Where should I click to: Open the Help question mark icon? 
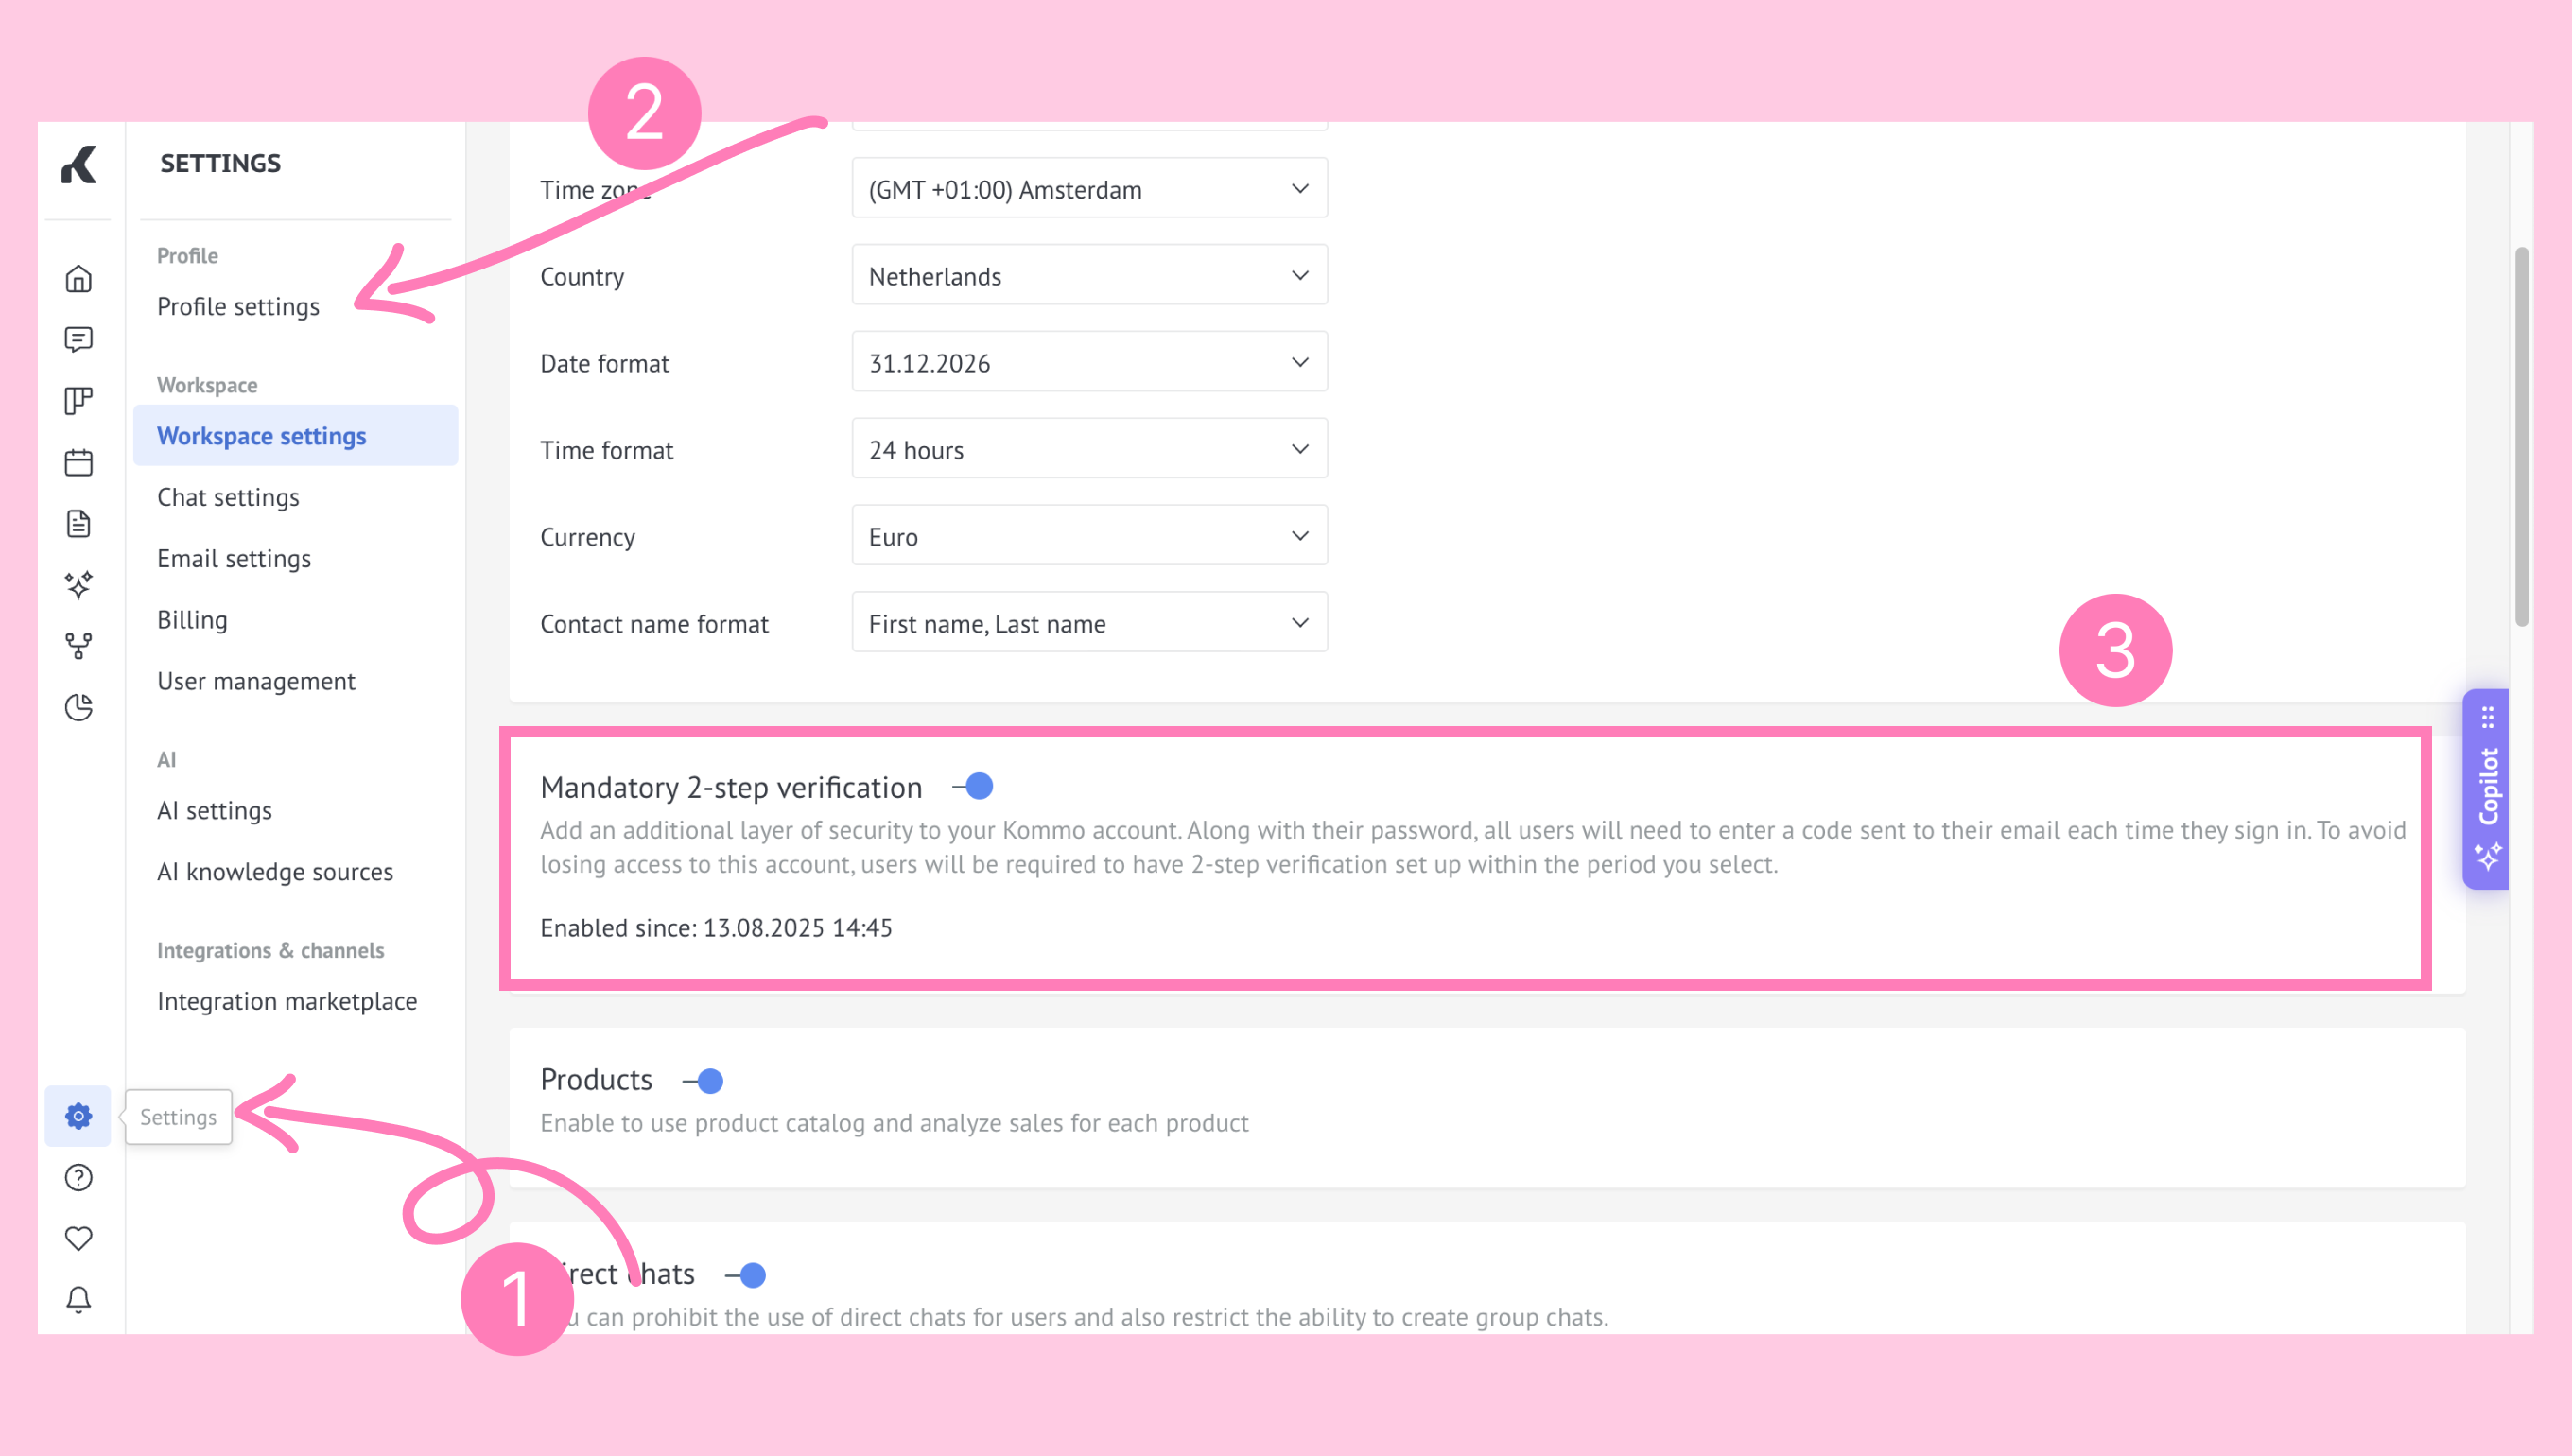(x=78, y=1178)
